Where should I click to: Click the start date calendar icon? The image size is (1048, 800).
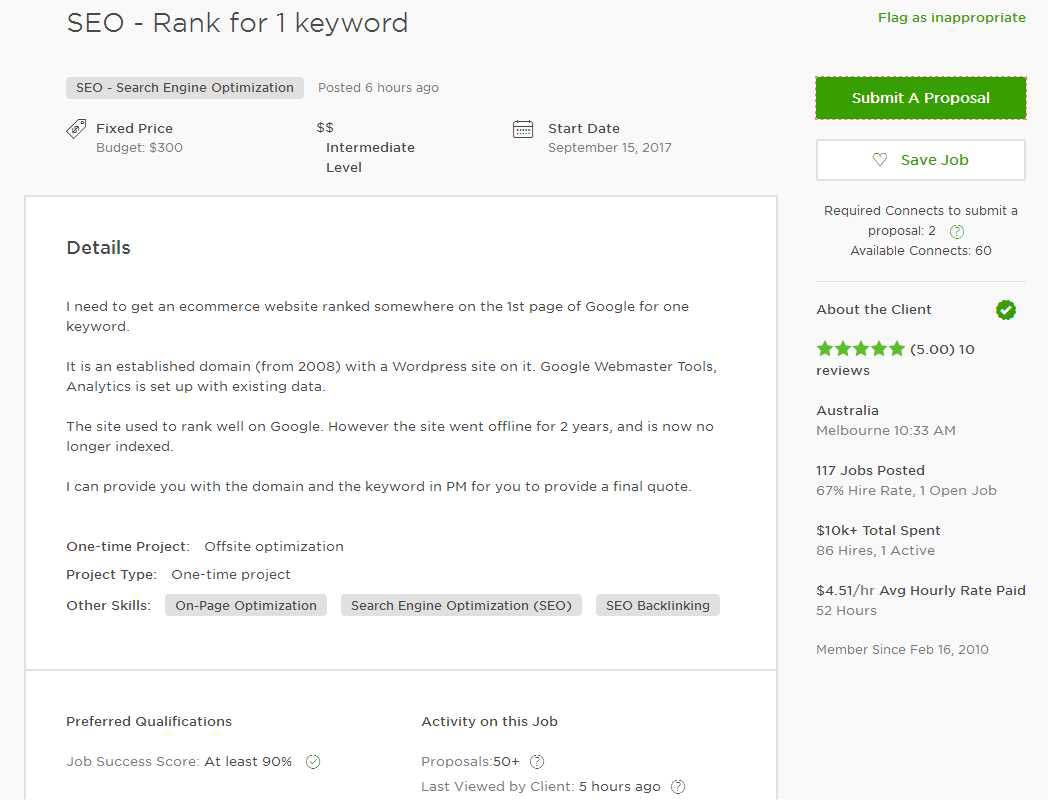pos(523,129)
